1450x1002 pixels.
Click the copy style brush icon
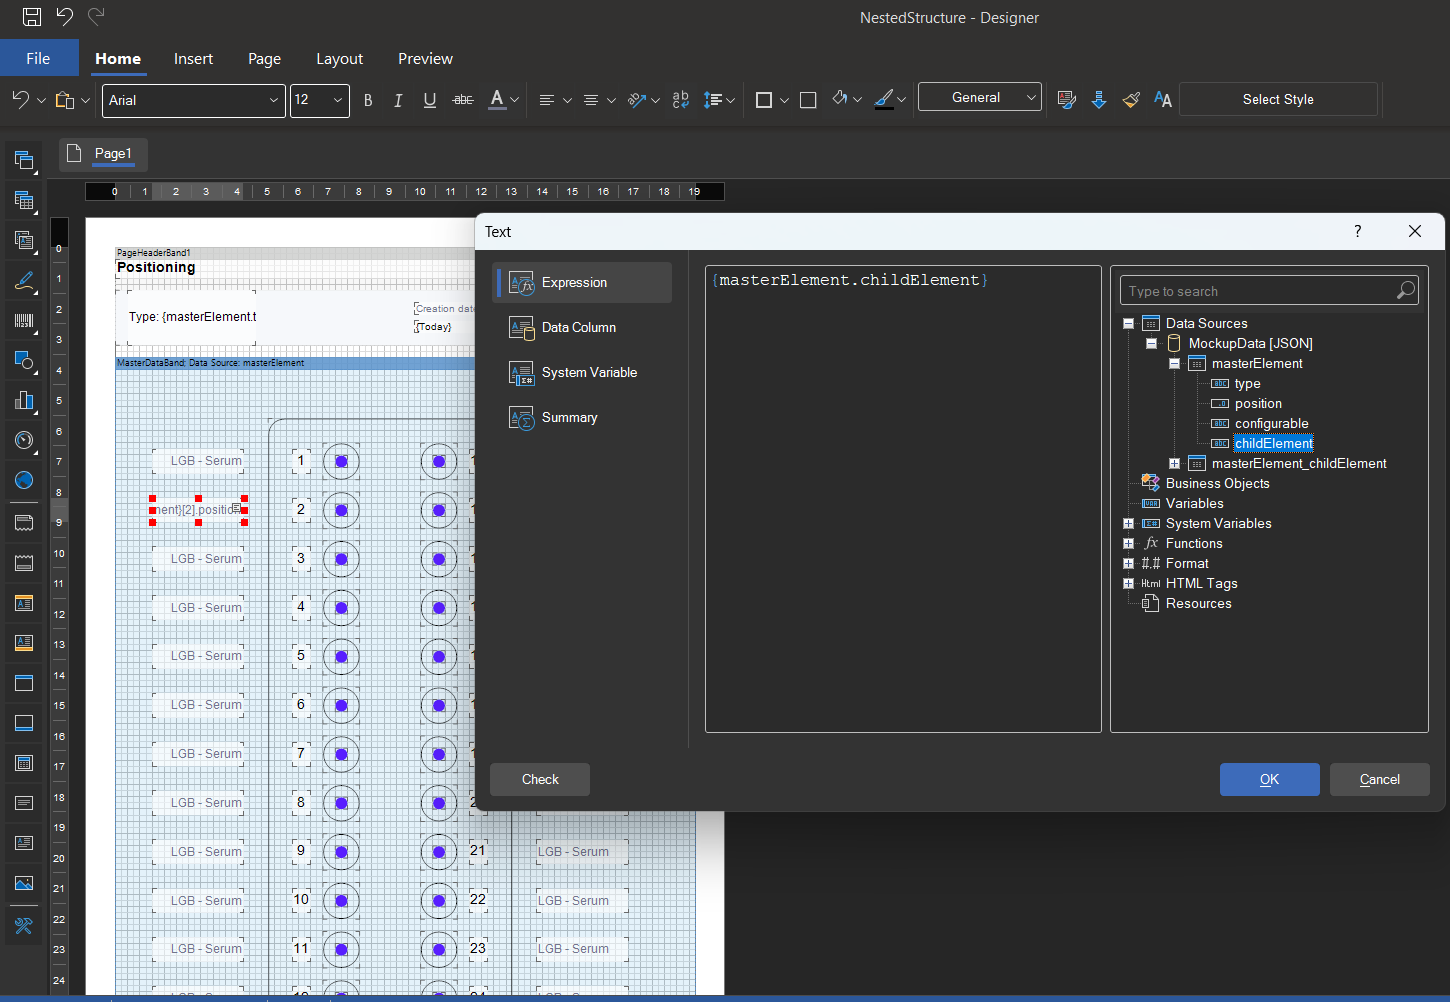(1131, 100)
